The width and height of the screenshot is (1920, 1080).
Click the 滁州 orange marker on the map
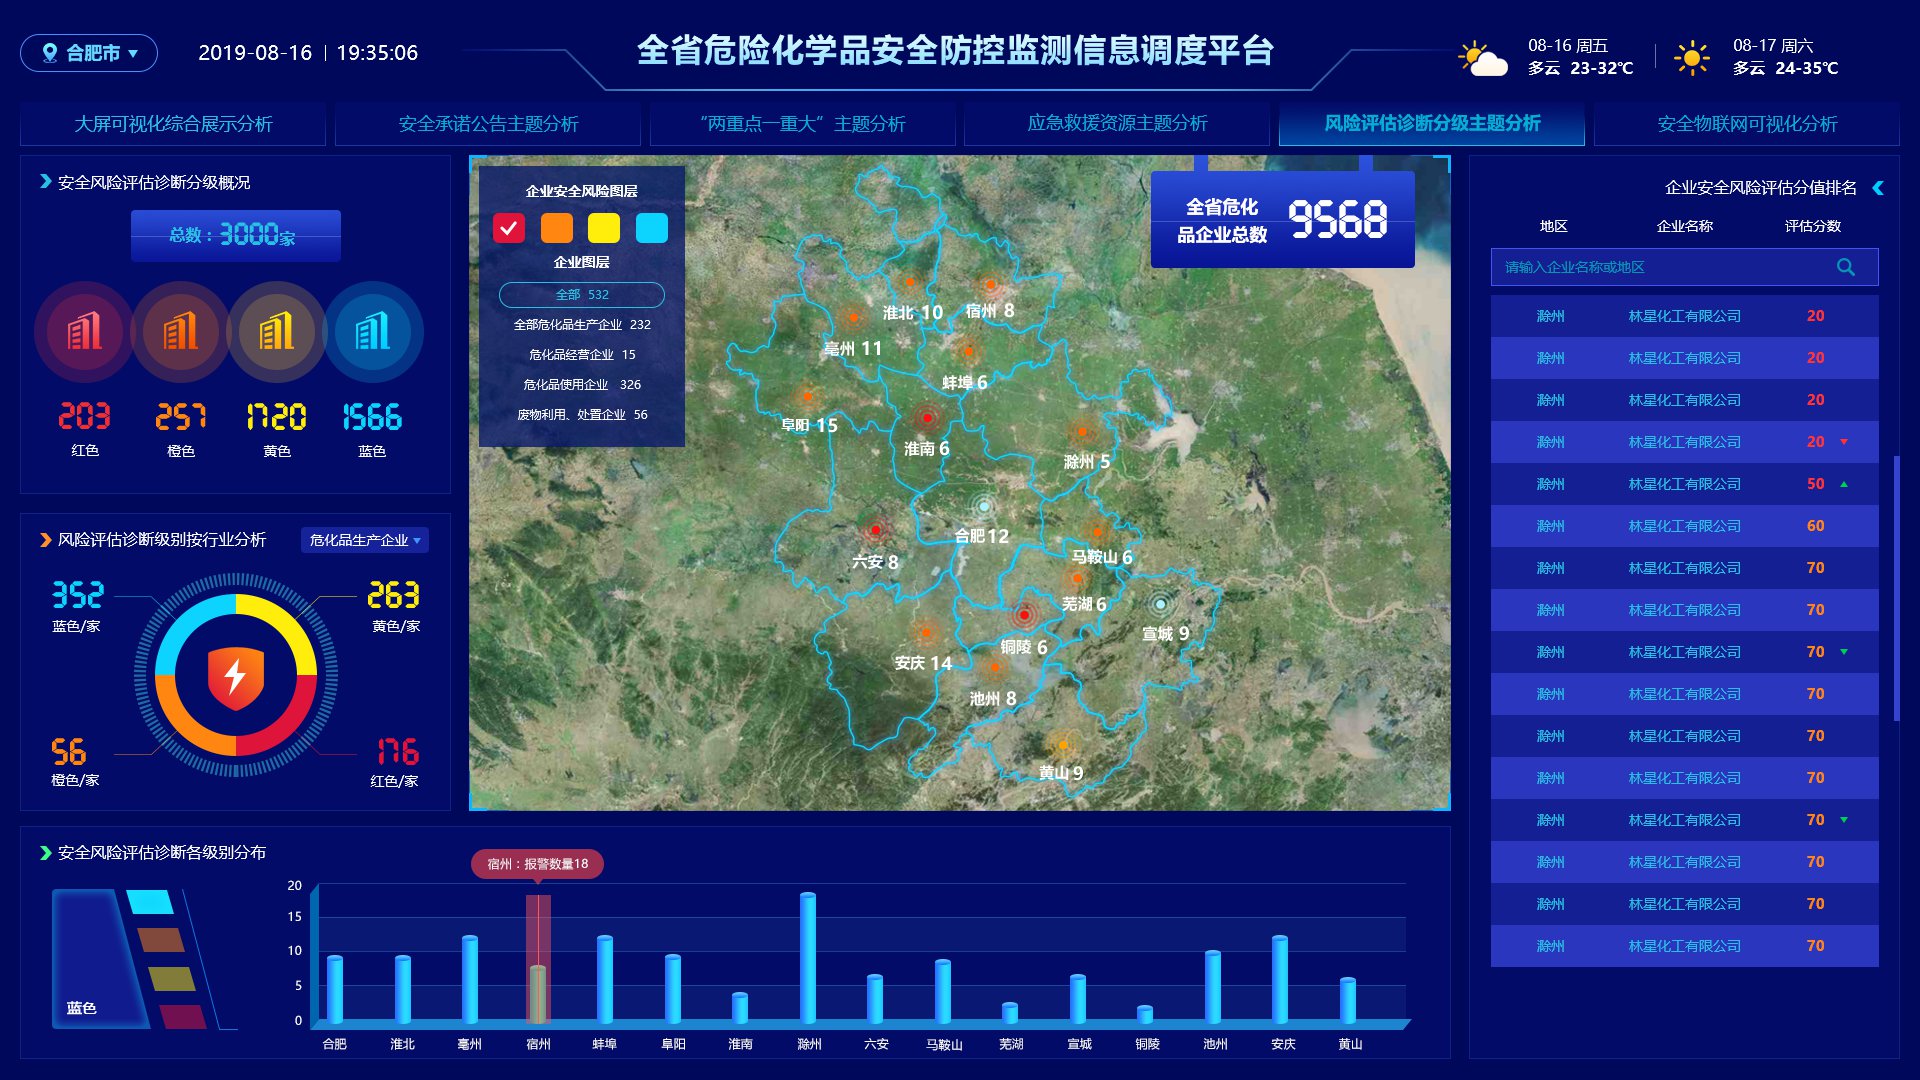pyautogui.click(x=1082, y=432)
